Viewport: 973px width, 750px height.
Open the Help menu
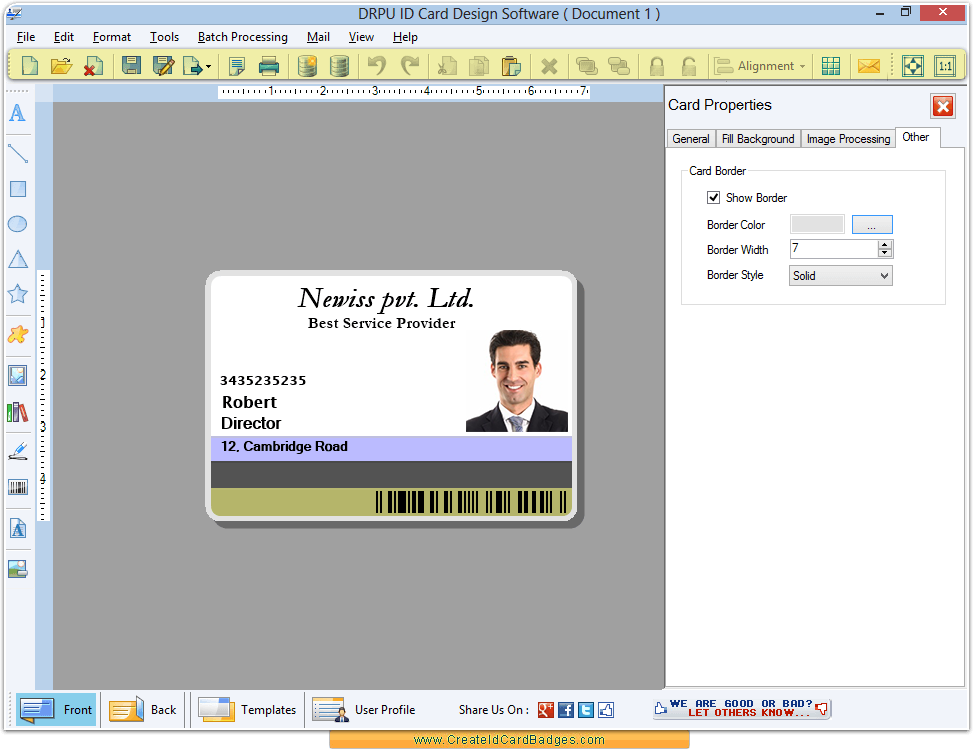(405, 37)
